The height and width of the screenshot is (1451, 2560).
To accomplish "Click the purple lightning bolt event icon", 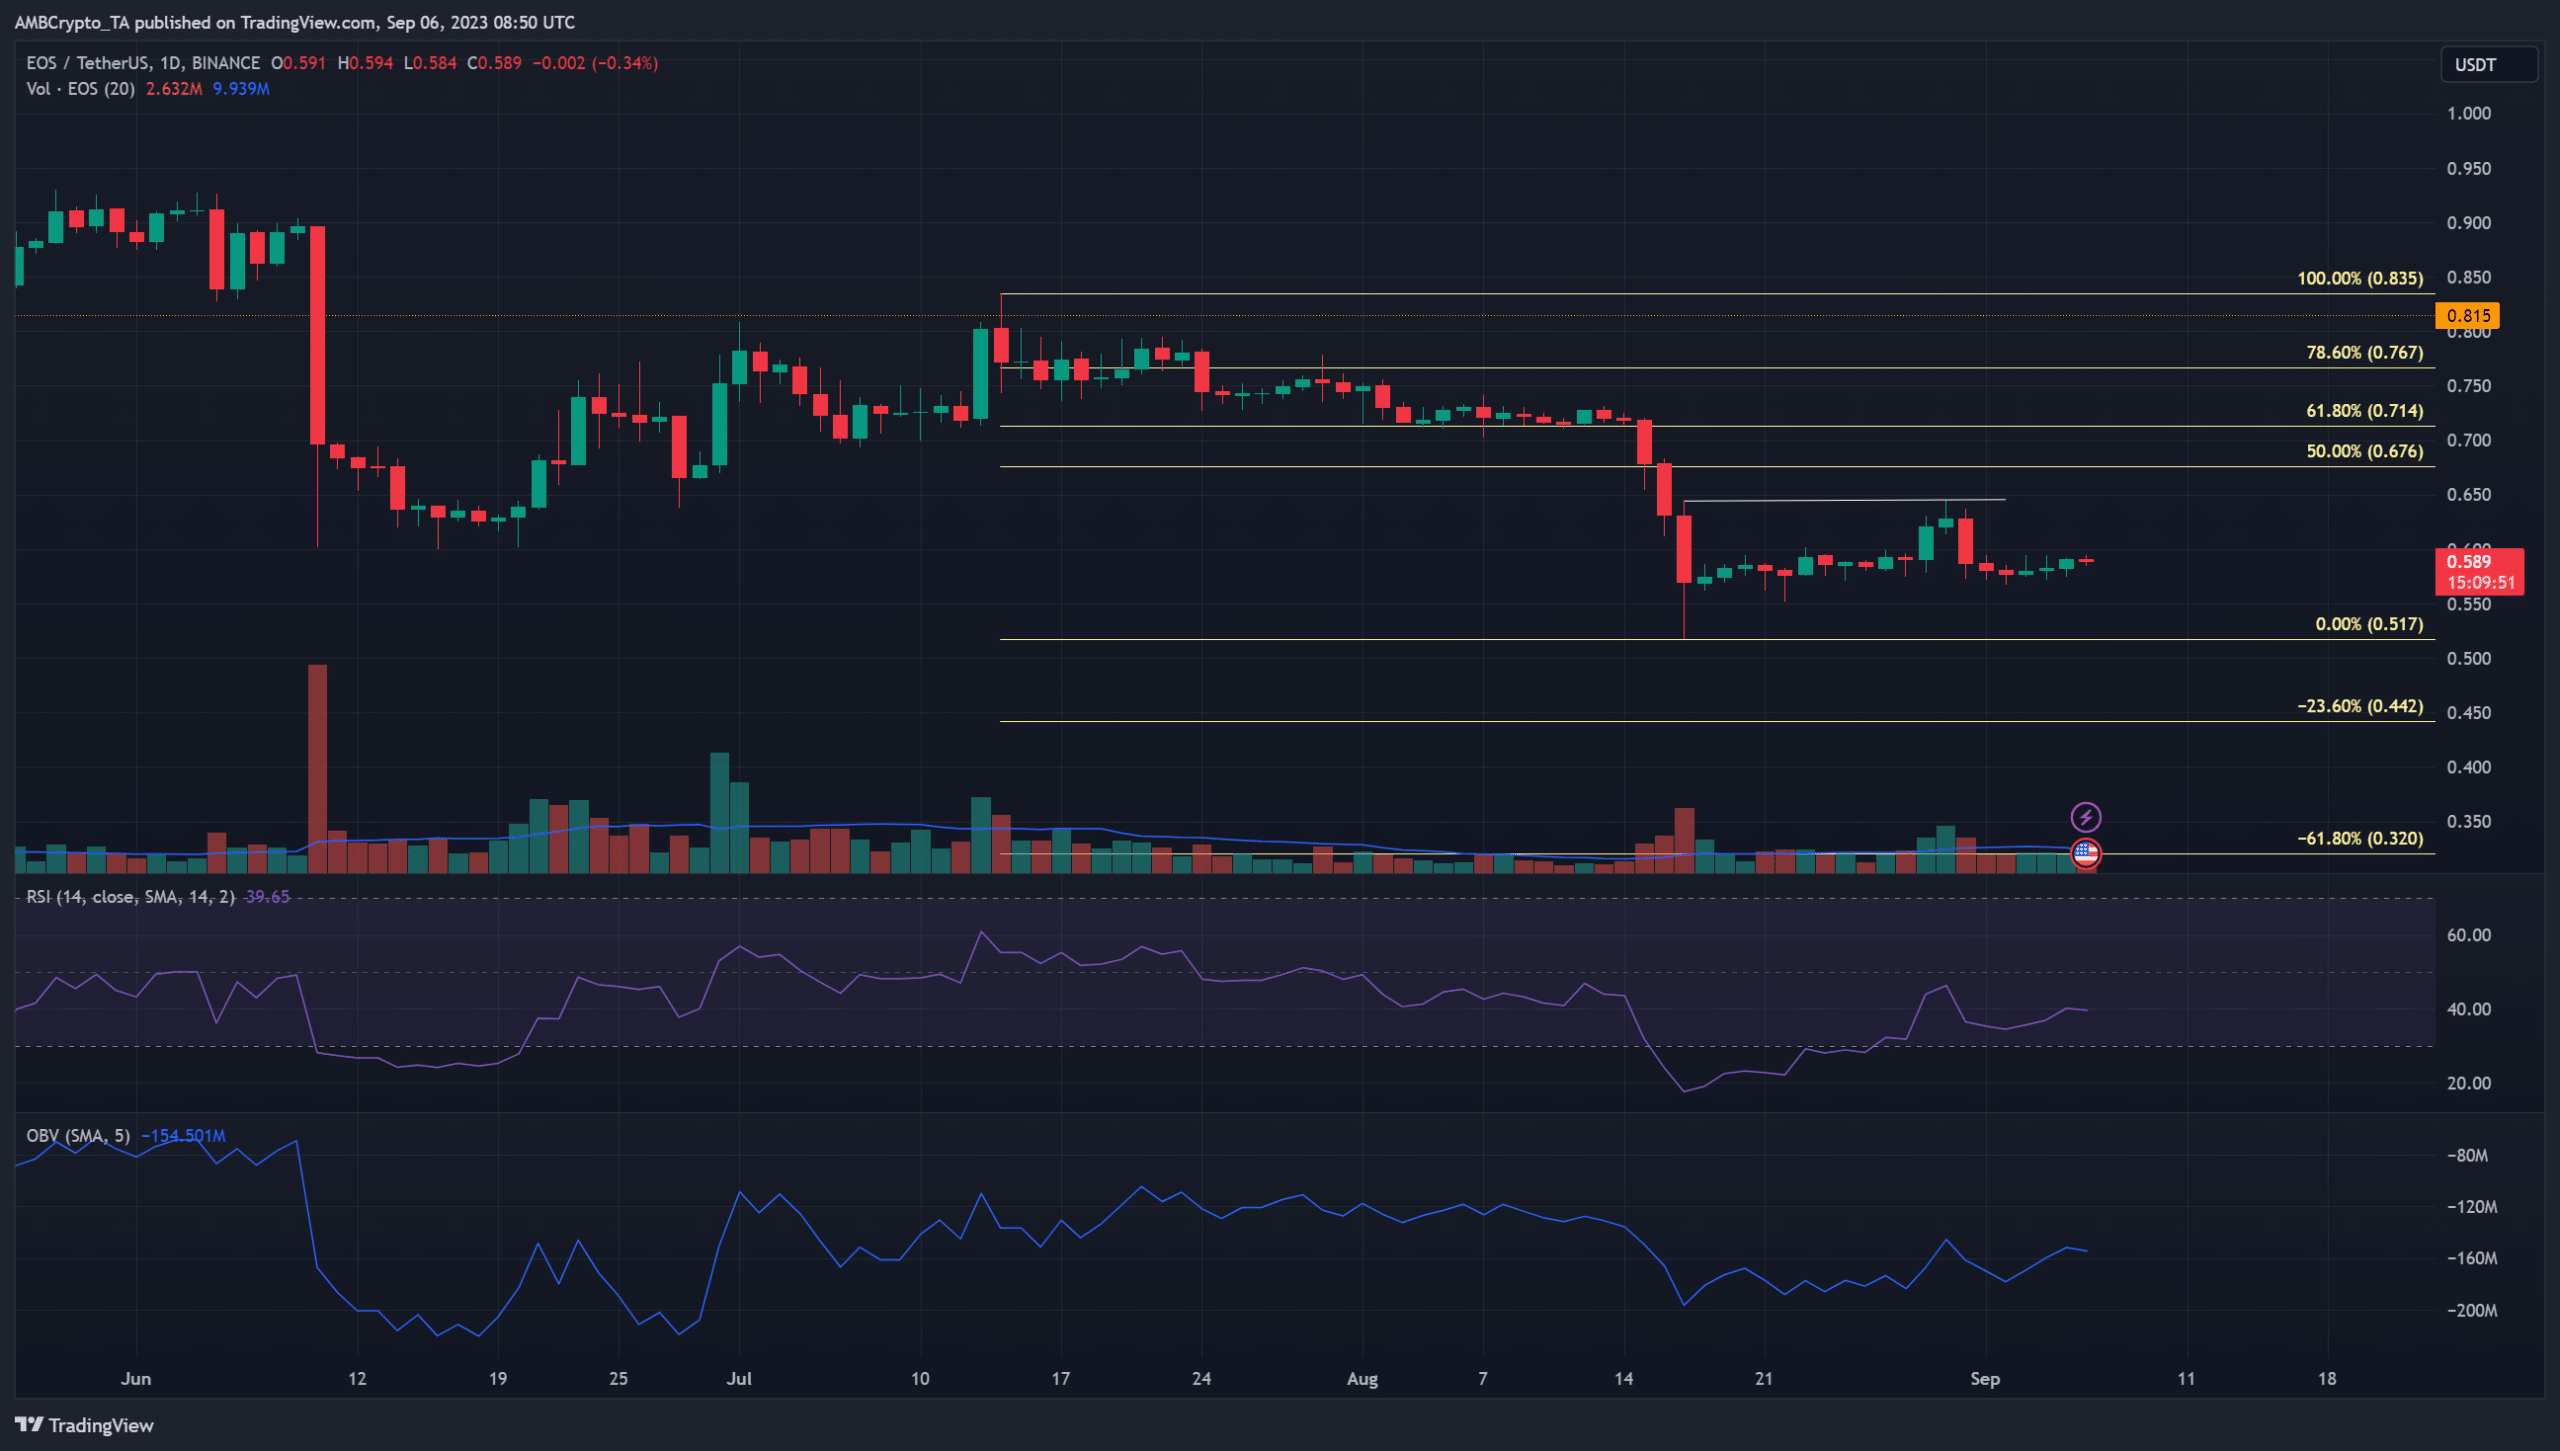I will [x=2085, y=818].
